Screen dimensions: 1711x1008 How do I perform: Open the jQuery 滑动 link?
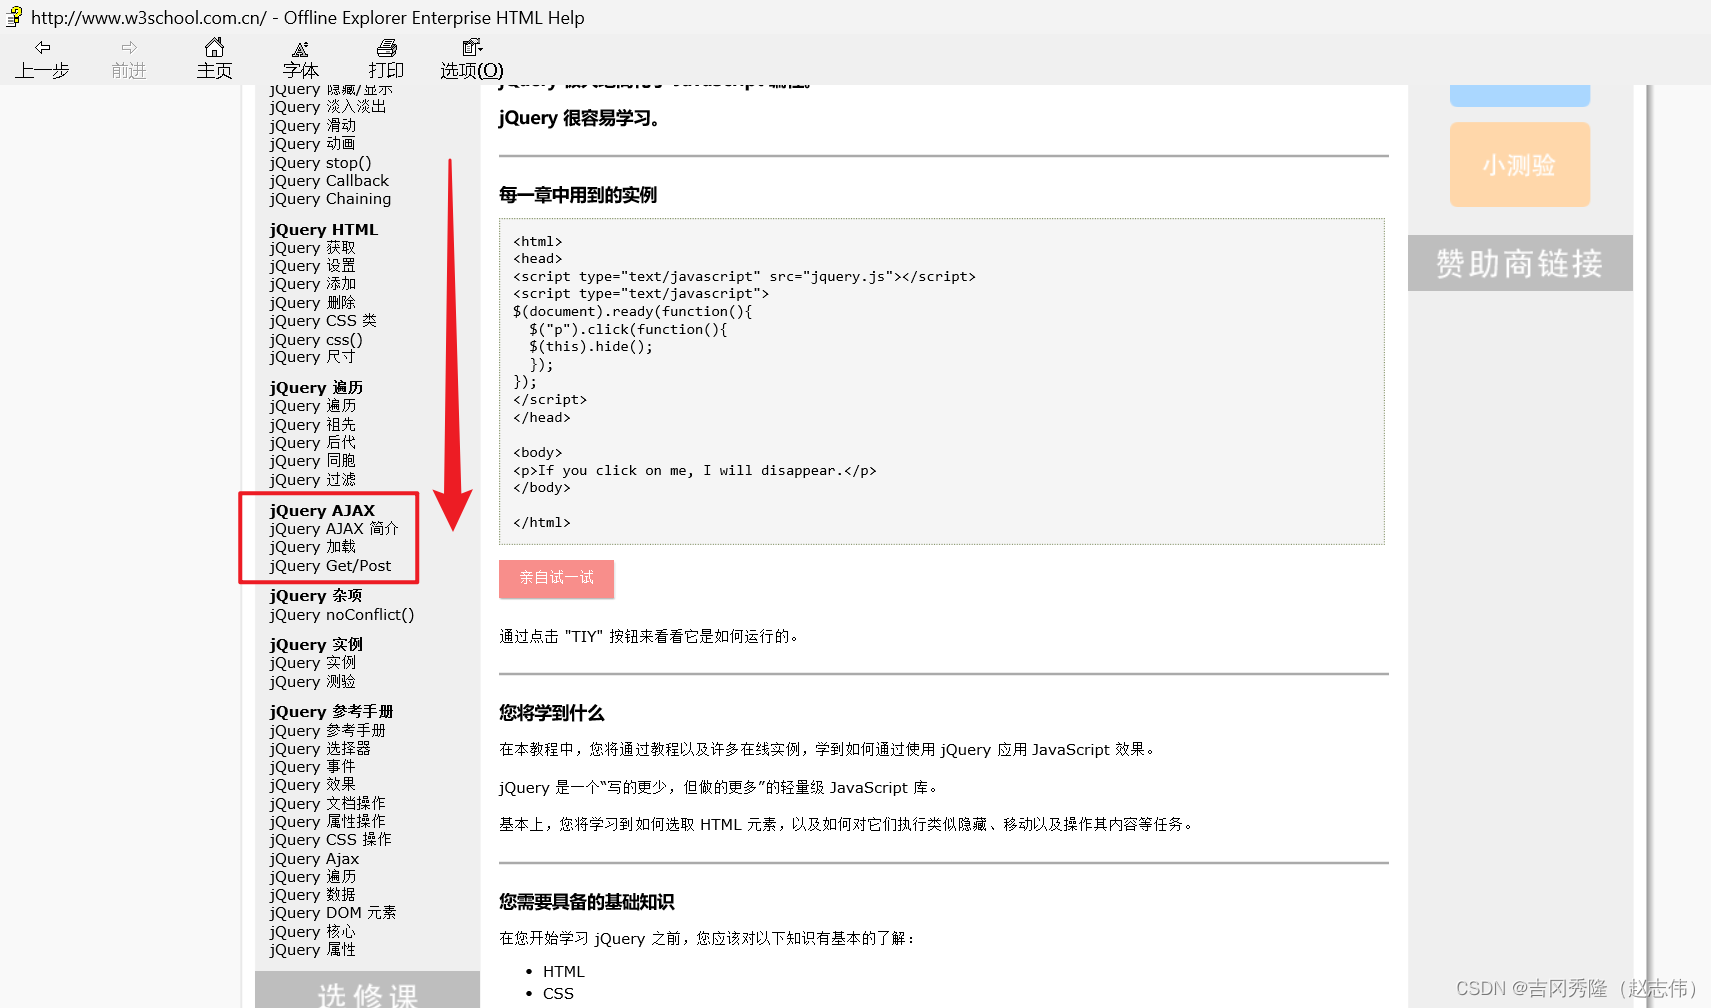[312, 126]
